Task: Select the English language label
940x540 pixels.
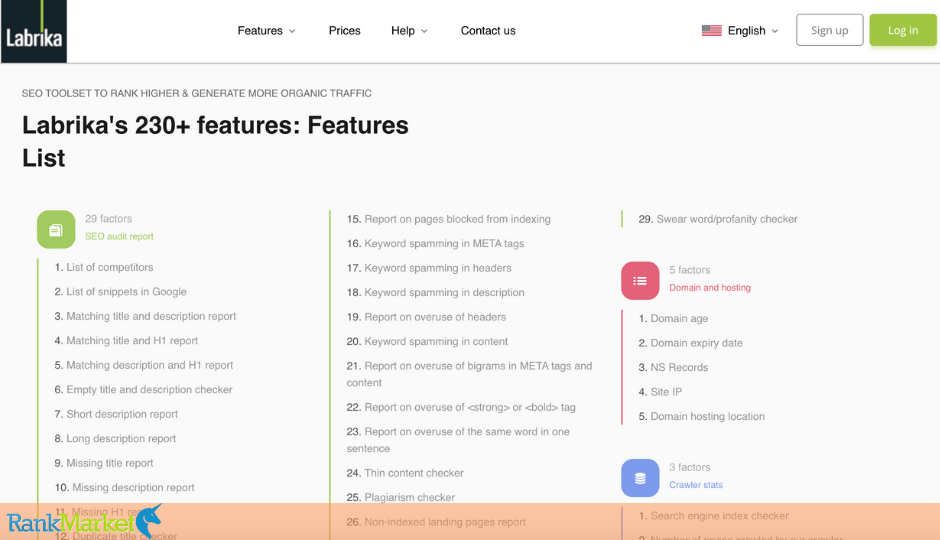Action: 746,31
